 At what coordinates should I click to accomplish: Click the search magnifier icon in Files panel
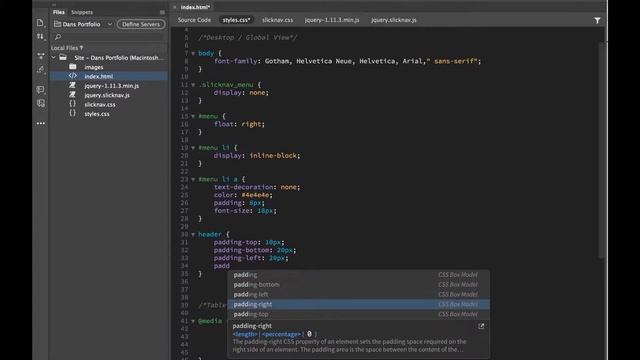click(x=58, y=37)
